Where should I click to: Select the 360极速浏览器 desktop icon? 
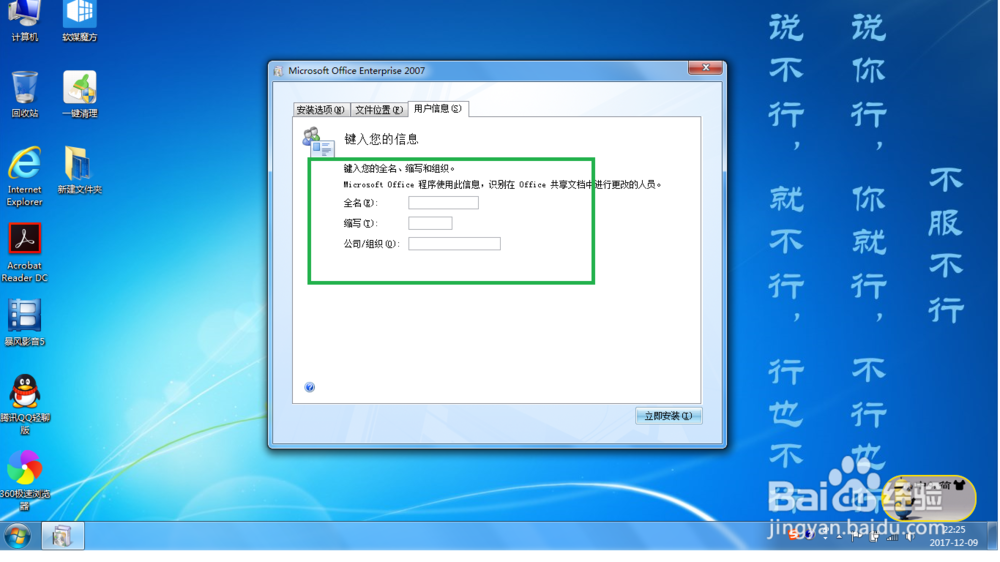[x=24, y=480]
